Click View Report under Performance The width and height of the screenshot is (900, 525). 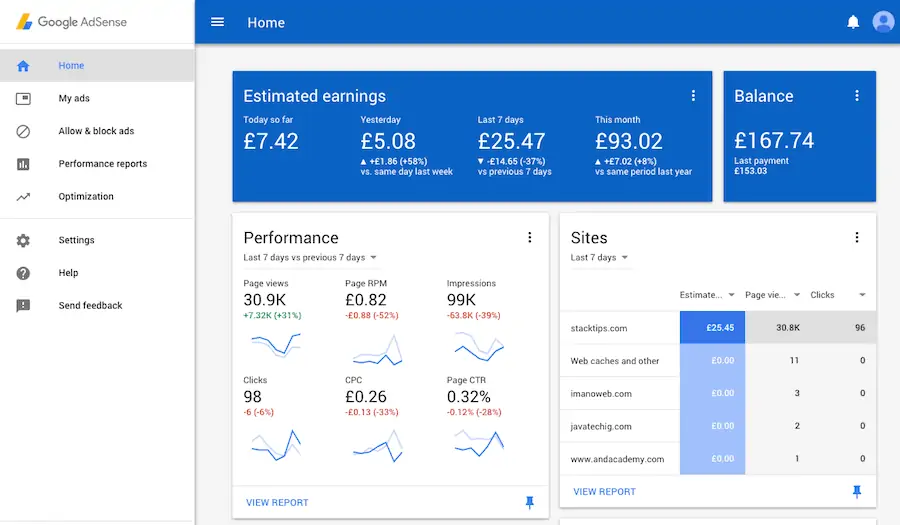(277, 503)
